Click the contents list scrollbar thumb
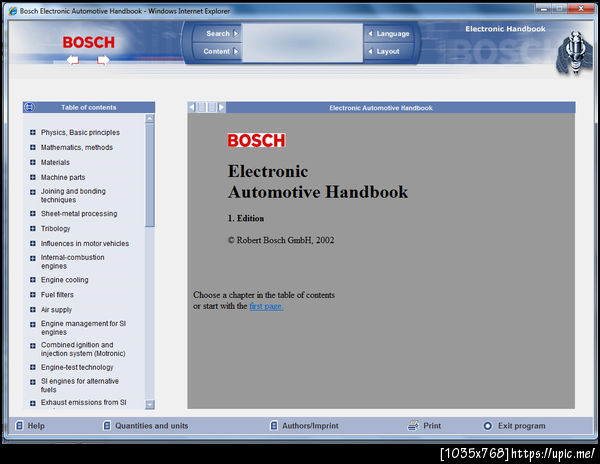Viewport: 600px width, 464px height. coord(150,175)
